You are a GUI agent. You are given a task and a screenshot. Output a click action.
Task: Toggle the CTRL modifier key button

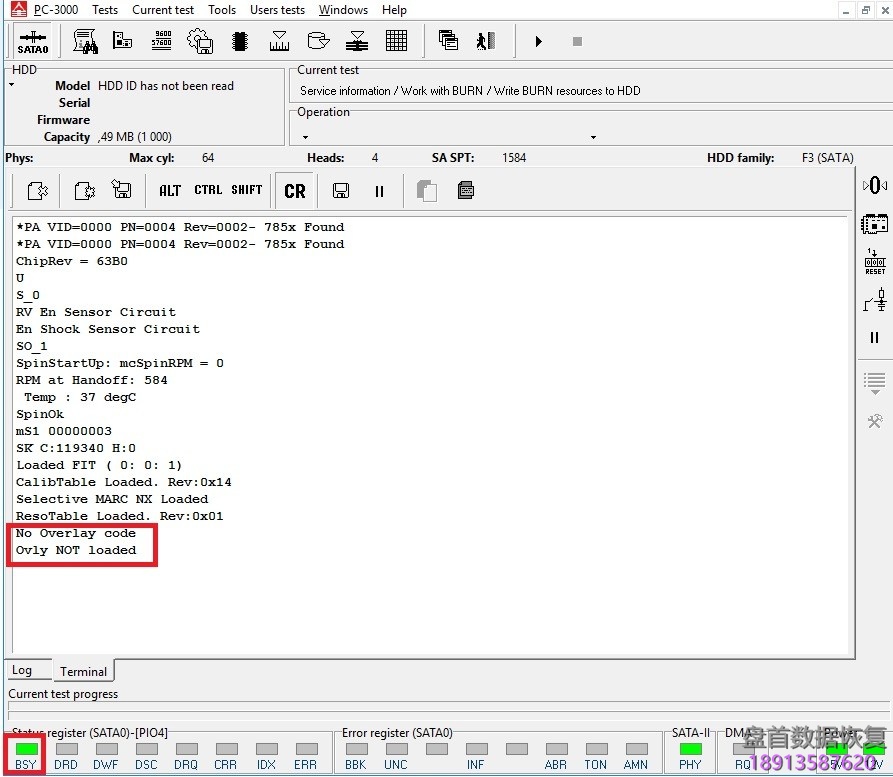208,190
